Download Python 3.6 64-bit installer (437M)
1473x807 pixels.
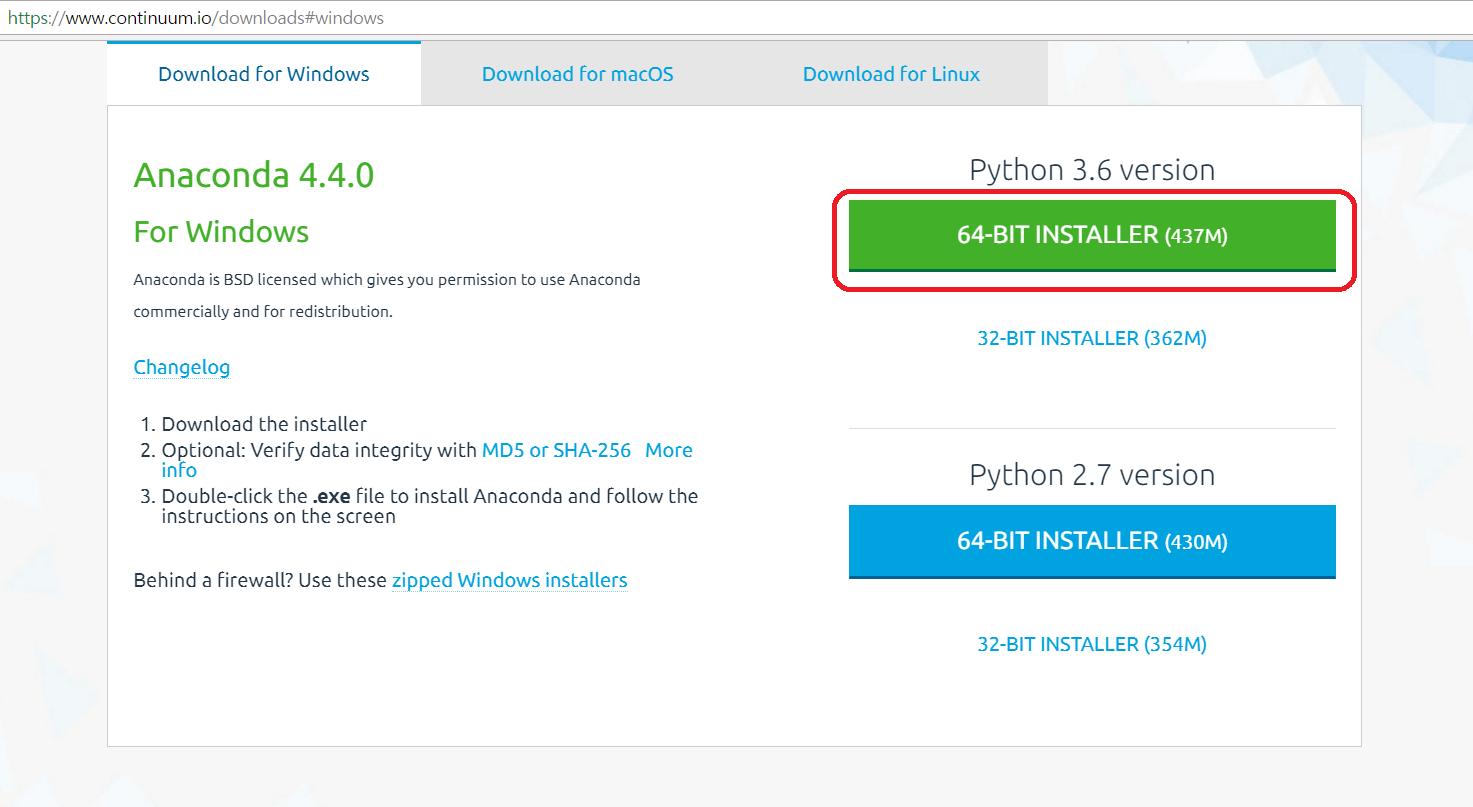[x=1092, y=236]
